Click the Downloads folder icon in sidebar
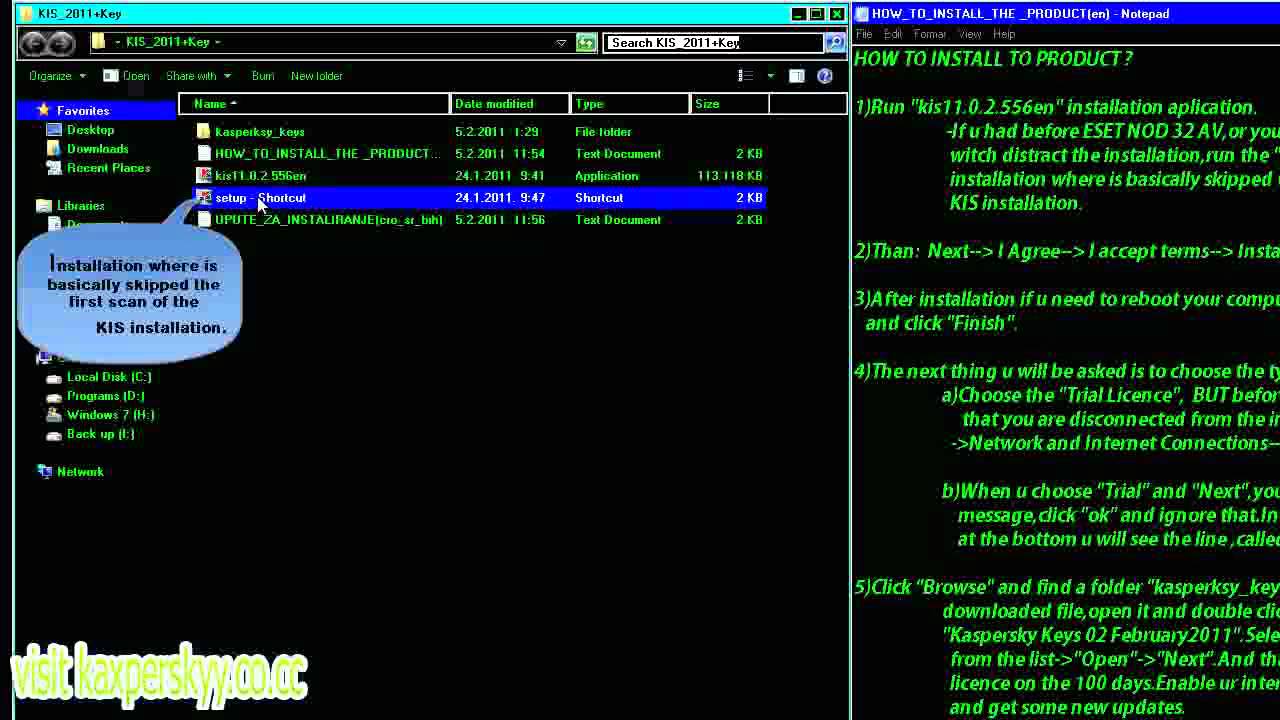The width and height of the screenshot is (1280, 720). click(x=54, y=149)
